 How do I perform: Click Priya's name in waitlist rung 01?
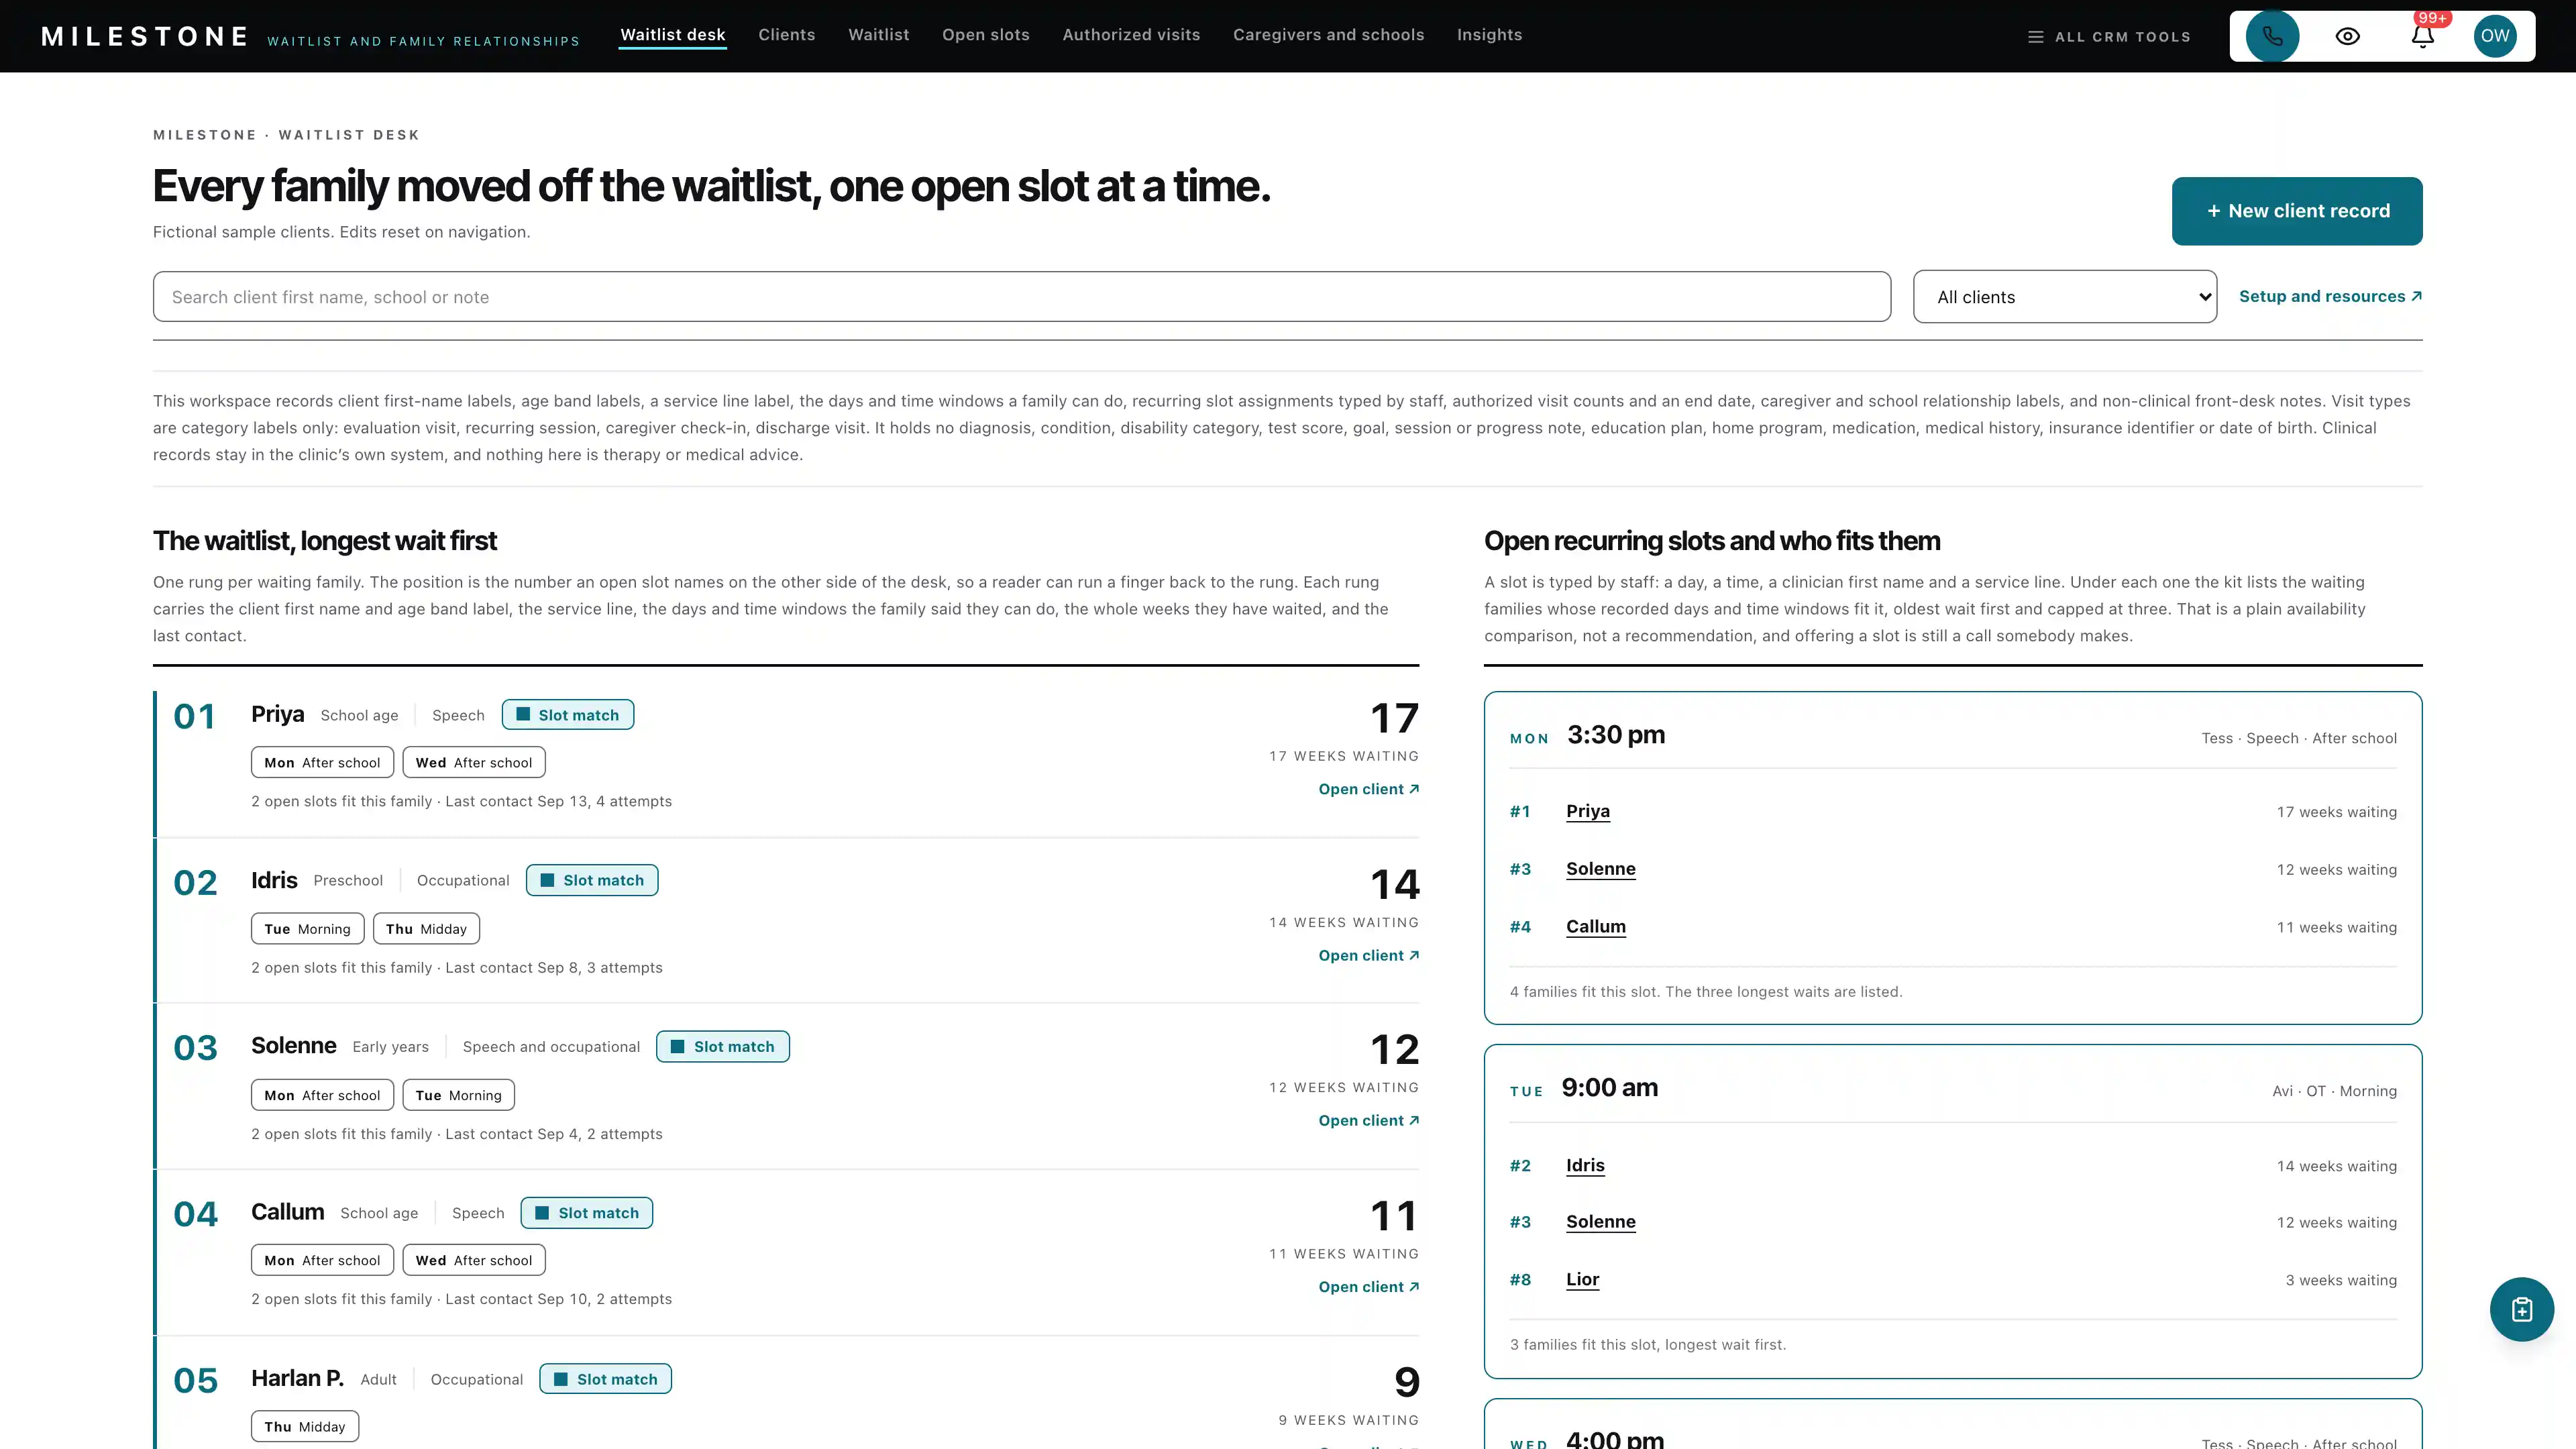coord(277,714)
